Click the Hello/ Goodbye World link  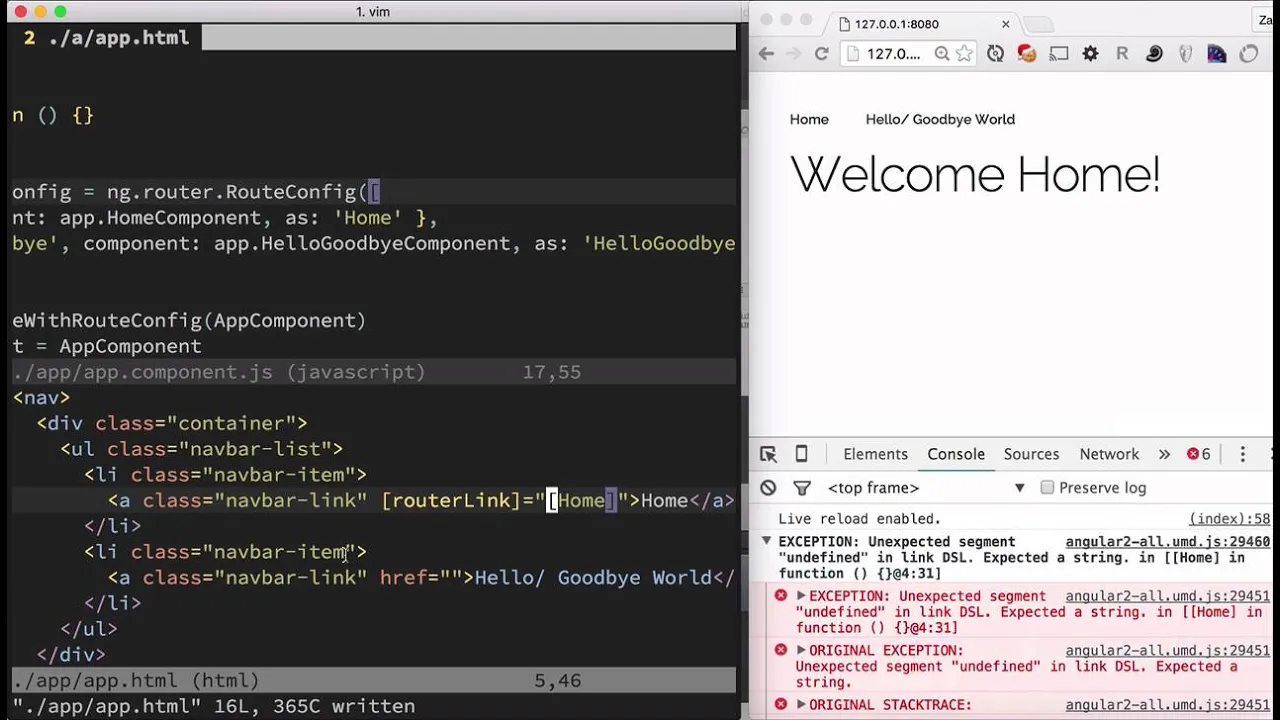(x=940, y=119)
